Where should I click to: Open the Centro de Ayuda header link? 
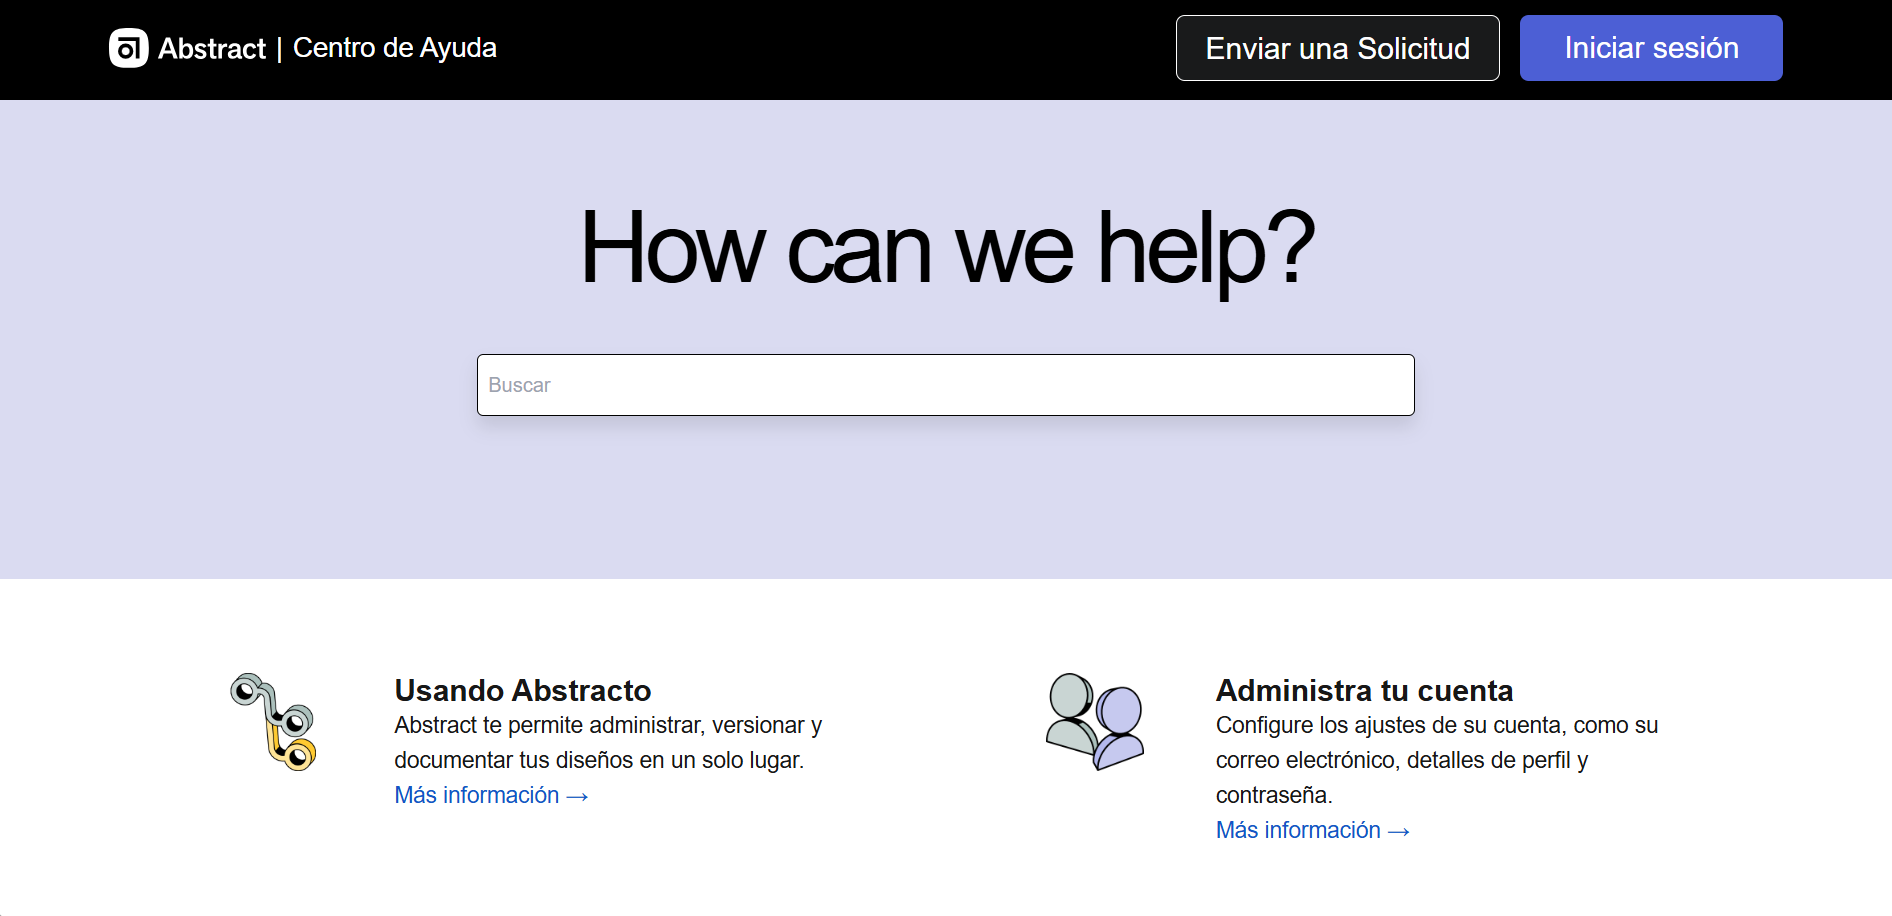[x=394, y=48]
